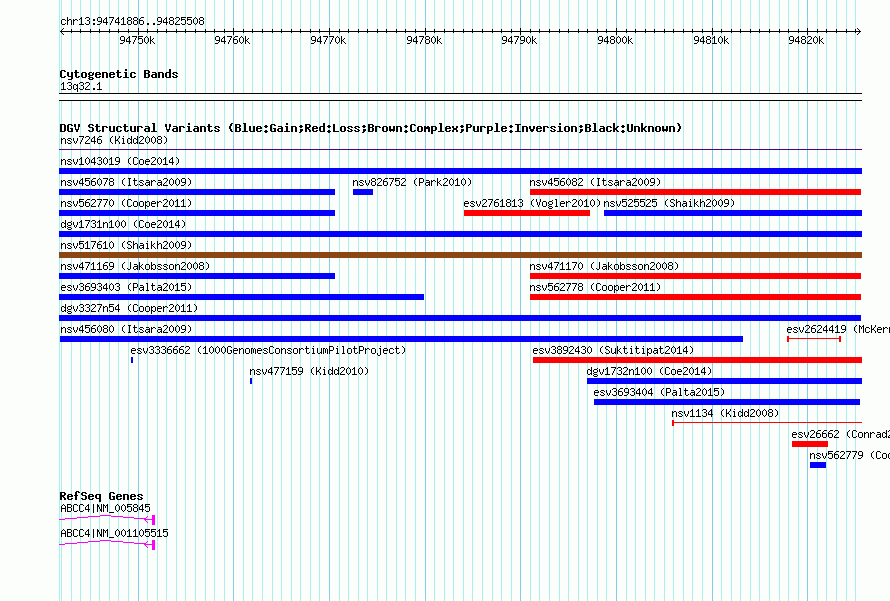This screenshot has height=601, width=890.
Task: Click the nsv562779 small blue bar
Action: (x=818, y=465)
